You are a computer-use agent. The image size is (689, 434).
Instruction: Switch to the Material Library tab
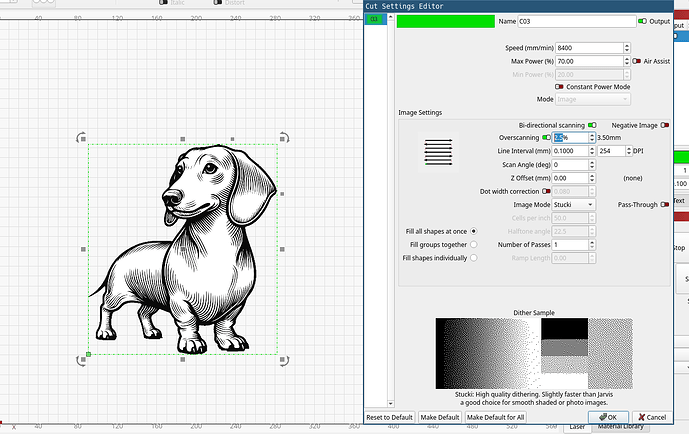click(620, 427)
